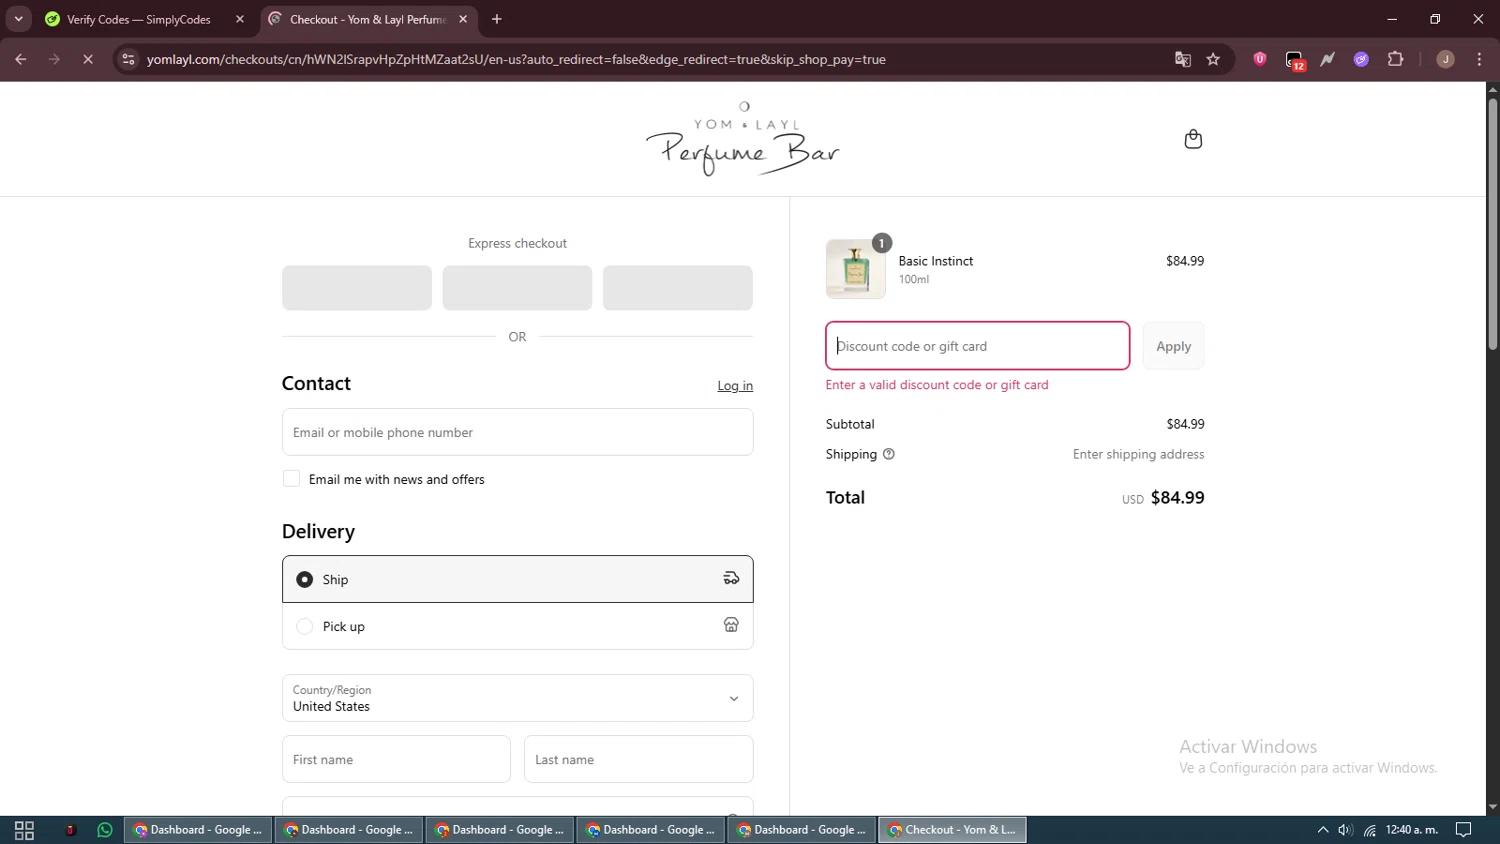Close the Checkout tab

coord(463,19)
